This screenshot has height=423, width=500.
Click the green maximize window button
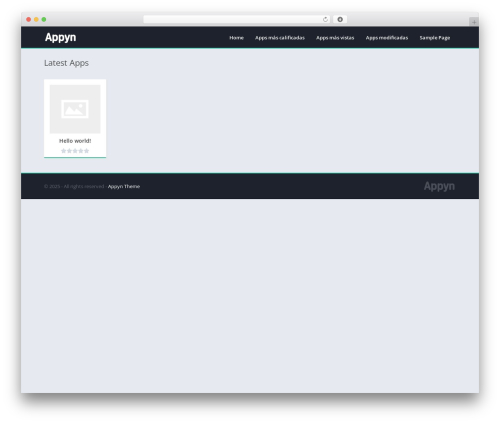click(44, 19)
